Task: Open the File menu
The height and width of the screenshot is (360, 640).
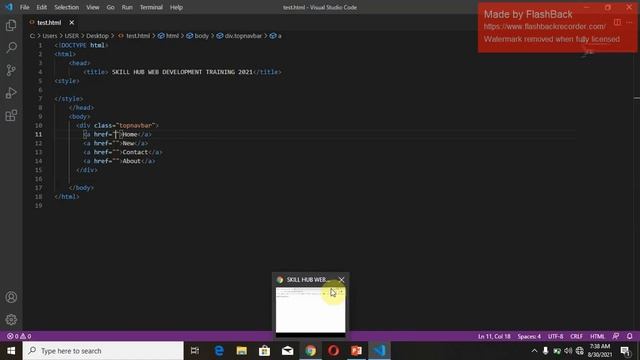Action: 24,7
